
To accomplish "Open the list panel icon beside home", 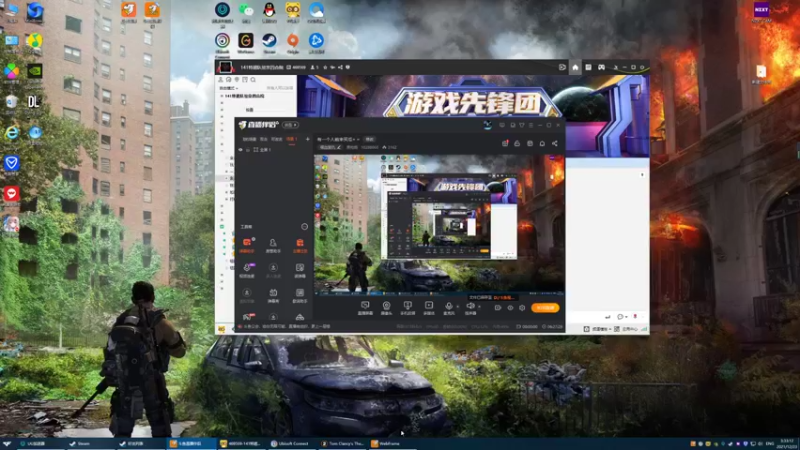I will click(588, 67).
